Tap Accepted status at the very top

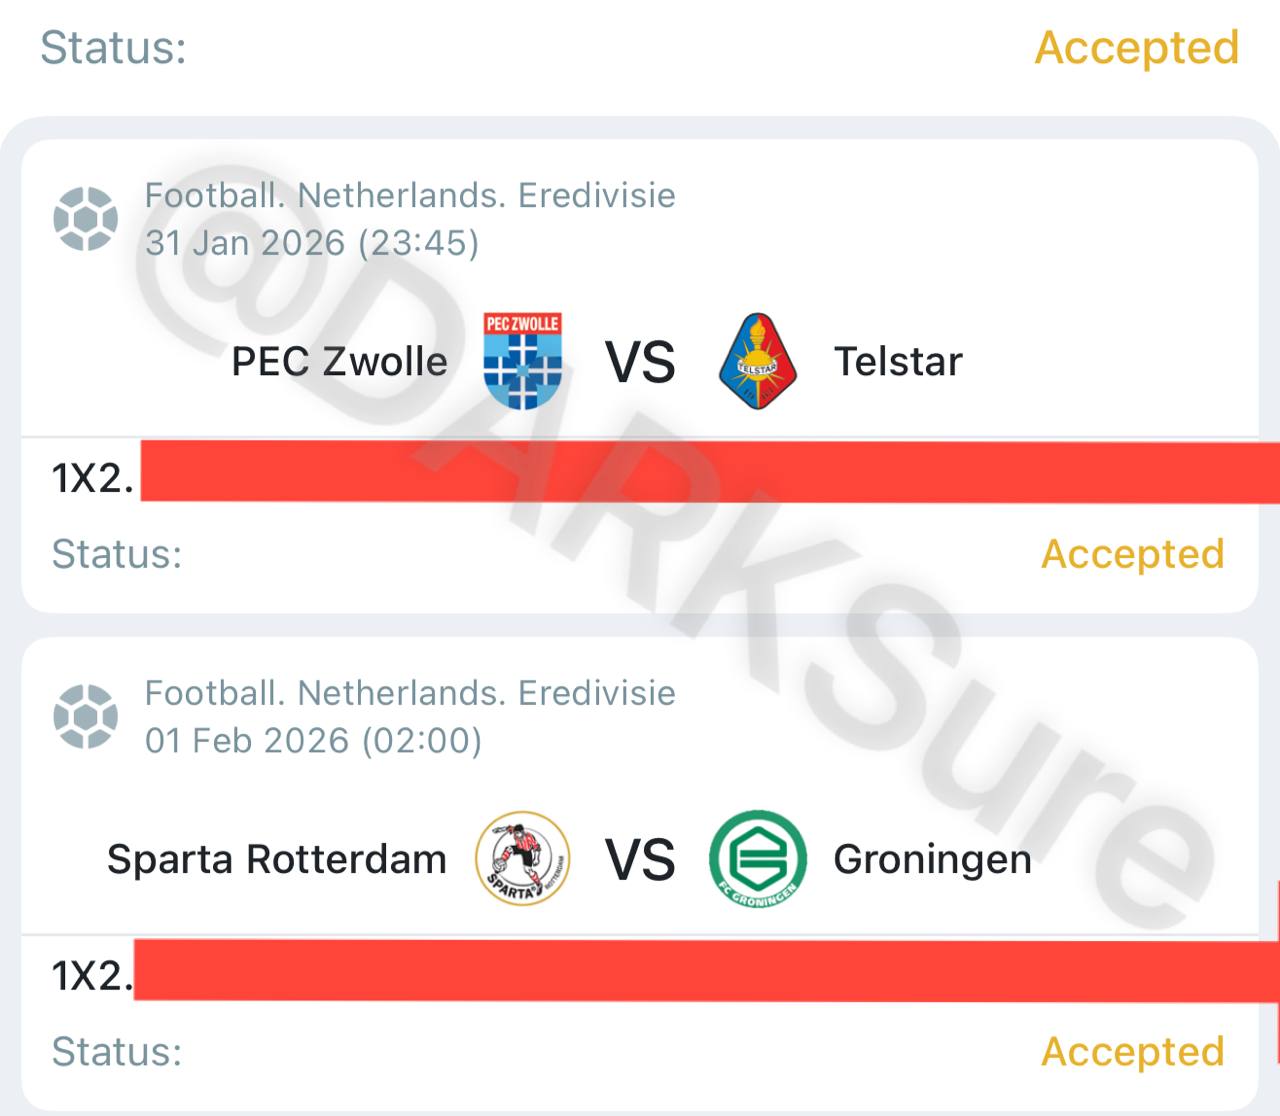[x=1136, y=47]
